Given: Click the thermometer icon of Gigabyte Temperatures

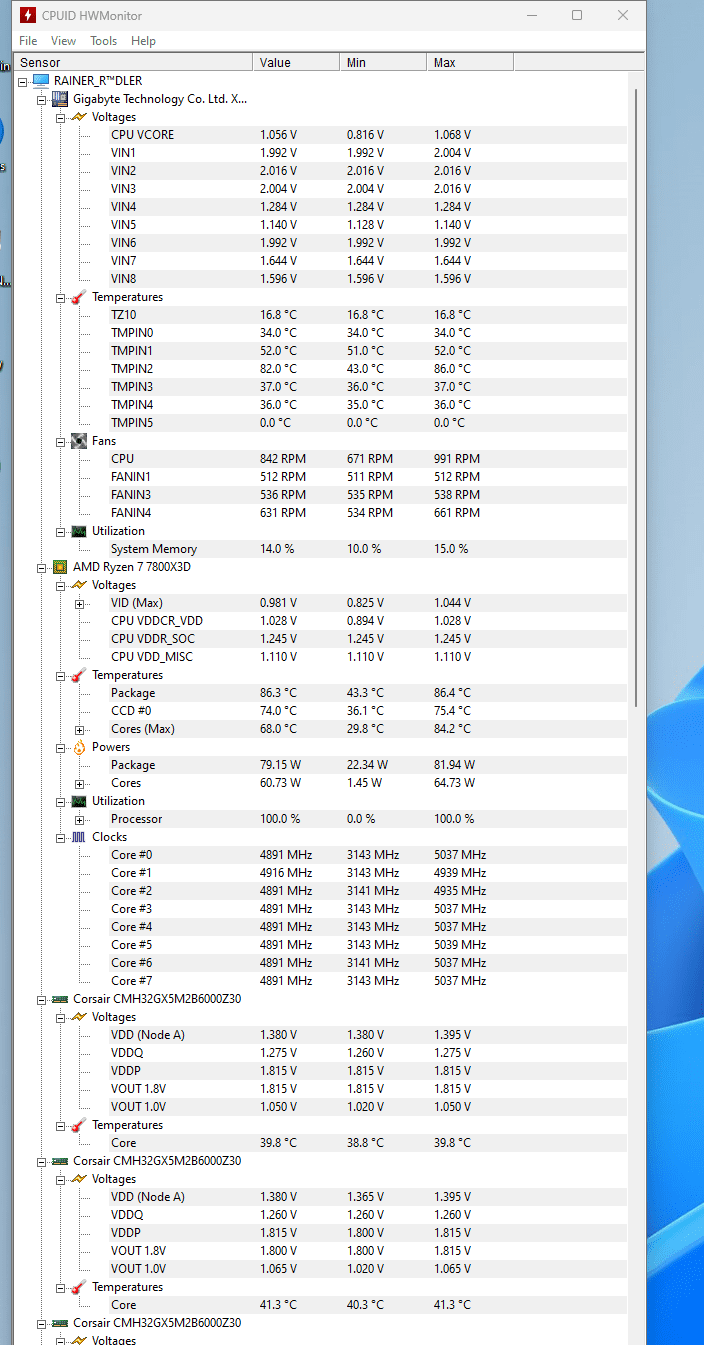Looking at the screenshot, I should [78, 297].
